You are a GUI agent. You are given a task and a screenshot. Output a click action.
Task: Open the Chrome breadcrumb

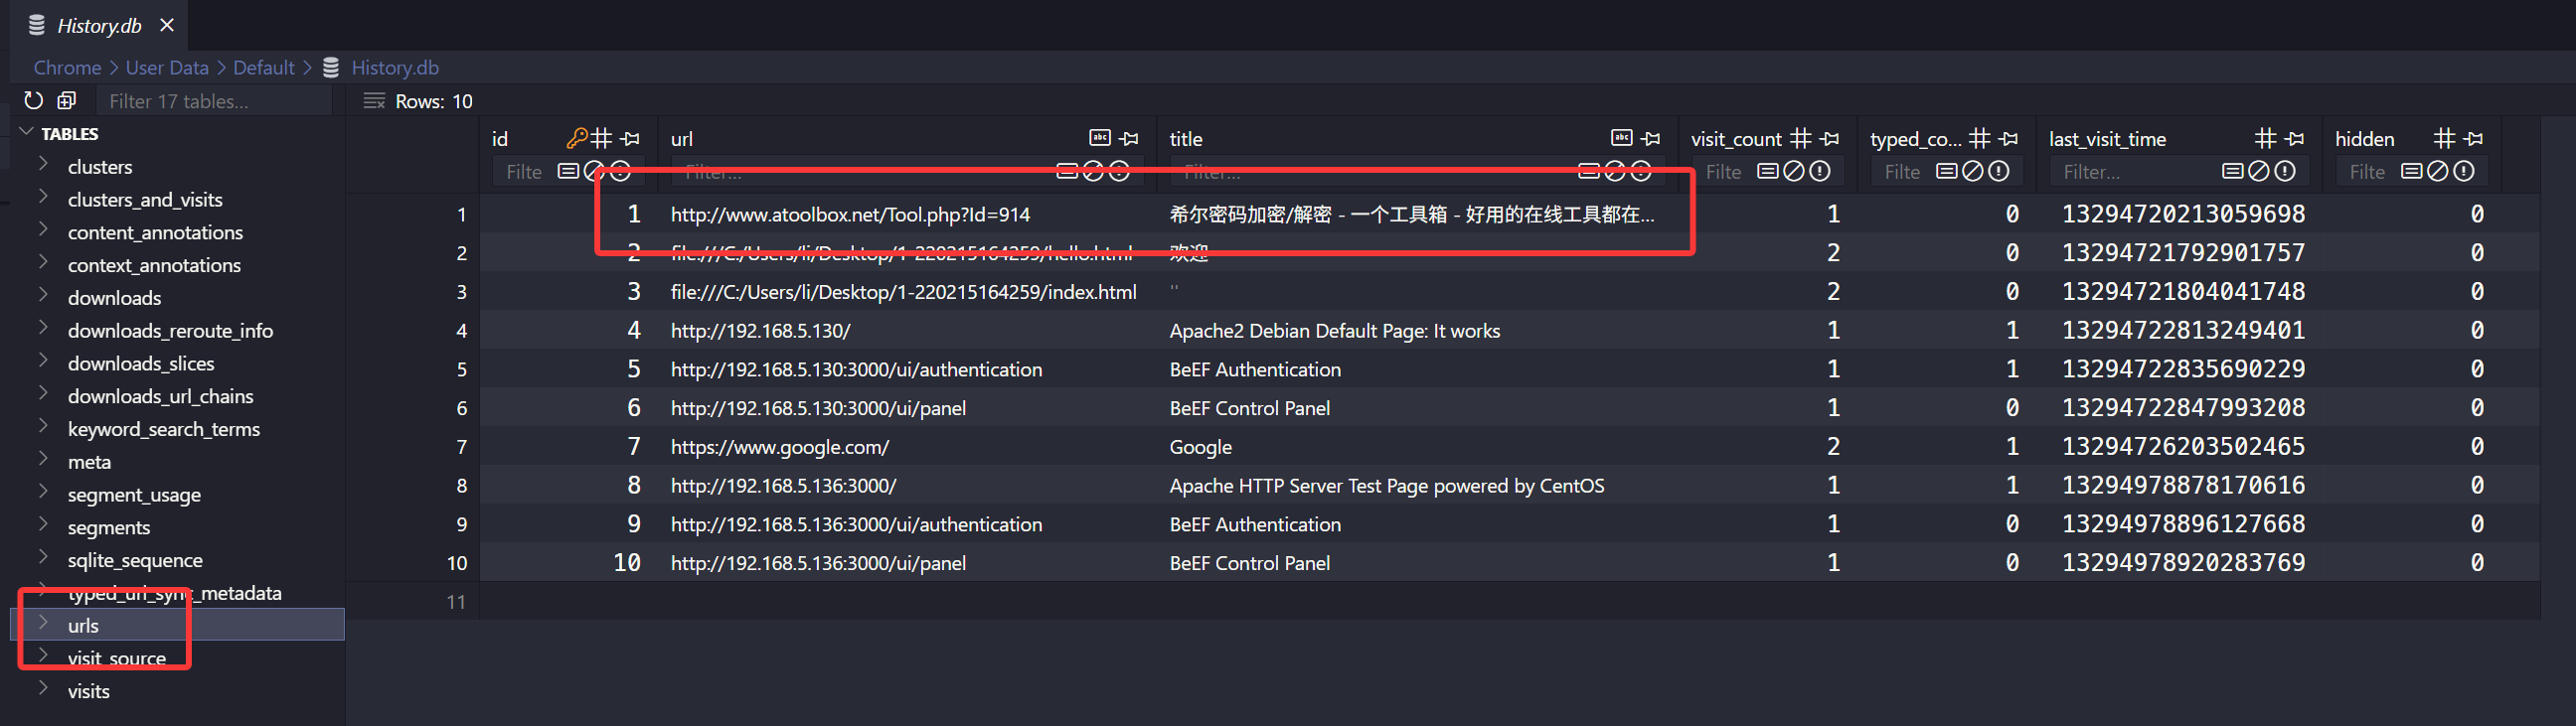(67, 67)
